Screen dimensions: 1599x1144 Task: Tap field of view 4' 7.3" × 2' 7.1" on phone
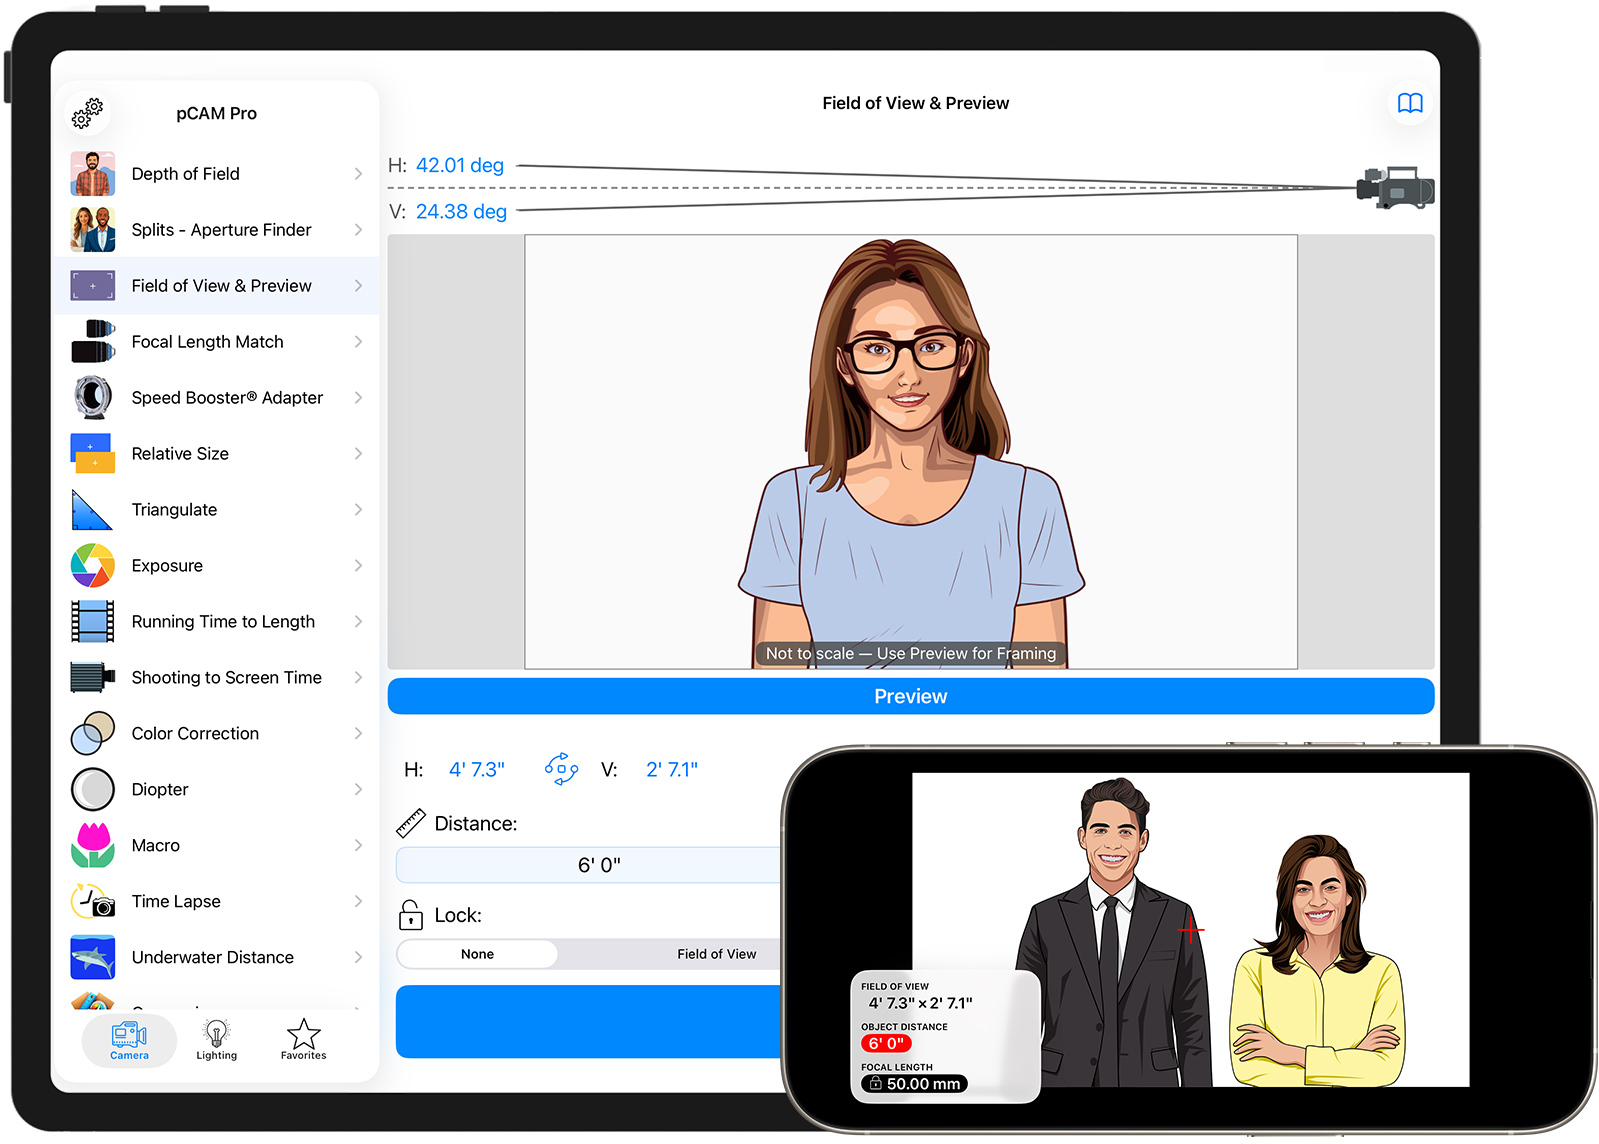pyautogui.click(x=920, y=1003)
